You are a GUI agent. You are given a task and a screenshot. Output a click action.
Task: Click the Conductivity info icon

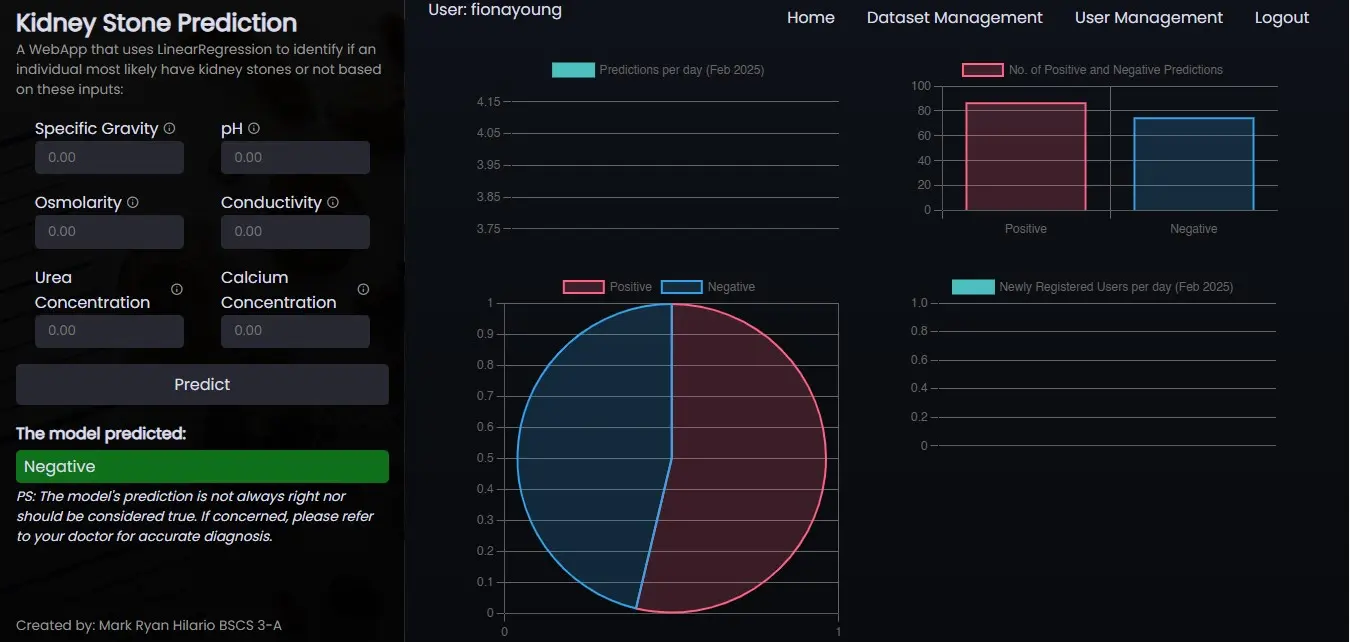(x=333, y=203)
